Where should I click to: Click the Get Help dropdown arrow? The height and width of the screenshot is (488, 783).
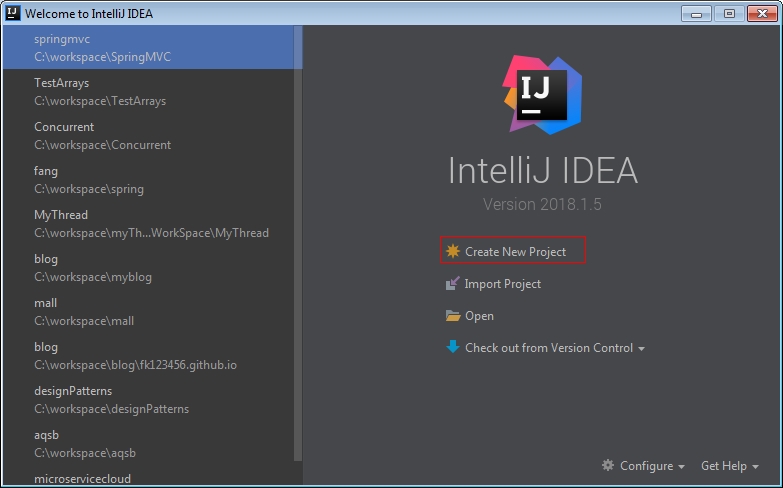click(755, 467)
